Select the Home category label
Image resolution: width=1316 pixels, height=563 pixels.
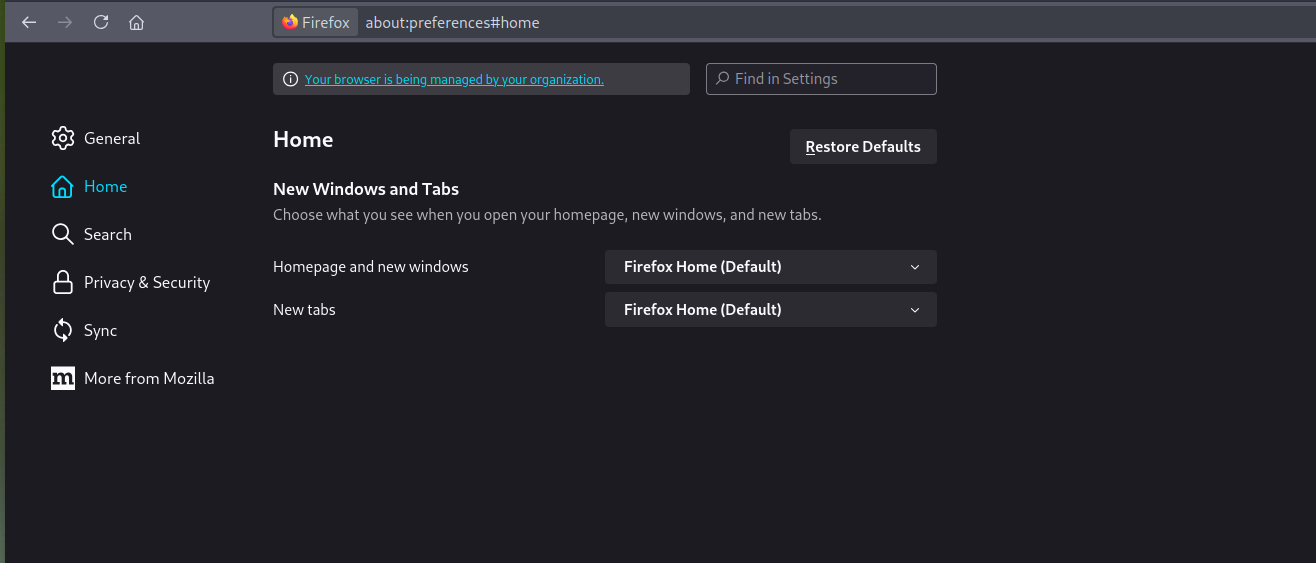click(x=105, y=186)
